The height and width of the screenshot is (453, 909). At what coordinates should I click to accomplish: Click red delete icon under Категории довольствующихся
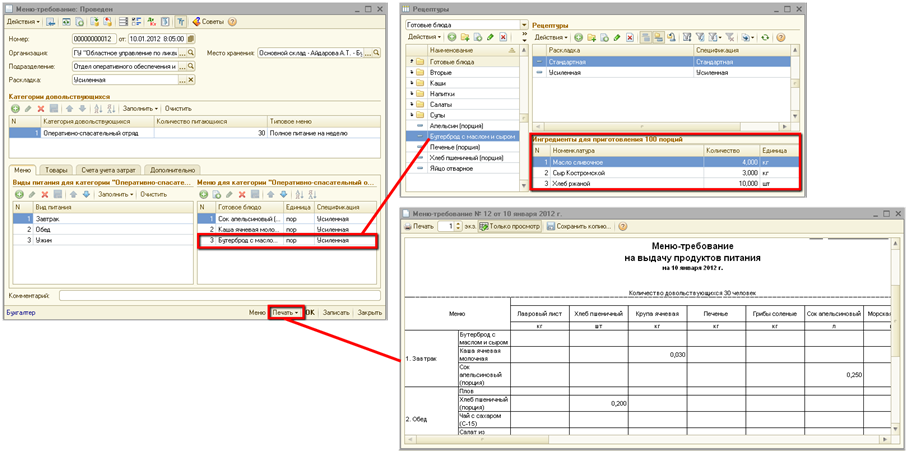click(41, 108)
